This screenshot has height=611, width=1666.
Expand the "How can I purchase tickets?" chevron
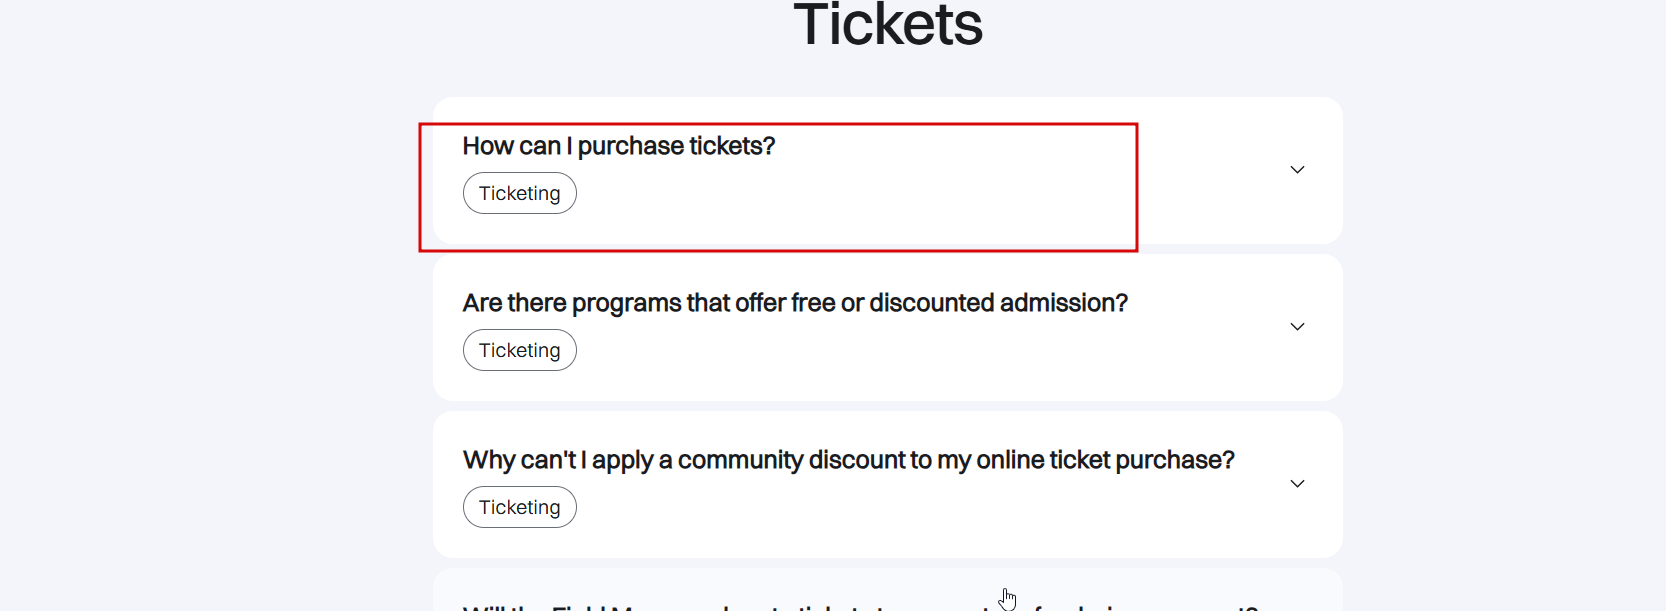click(x=1297, y=170)
